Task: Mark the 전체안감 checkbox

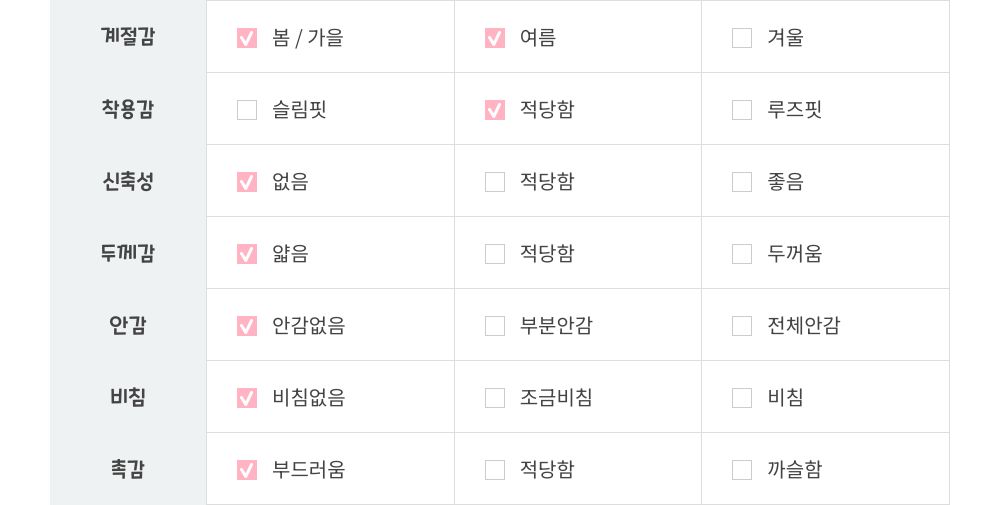Action: 742,326
